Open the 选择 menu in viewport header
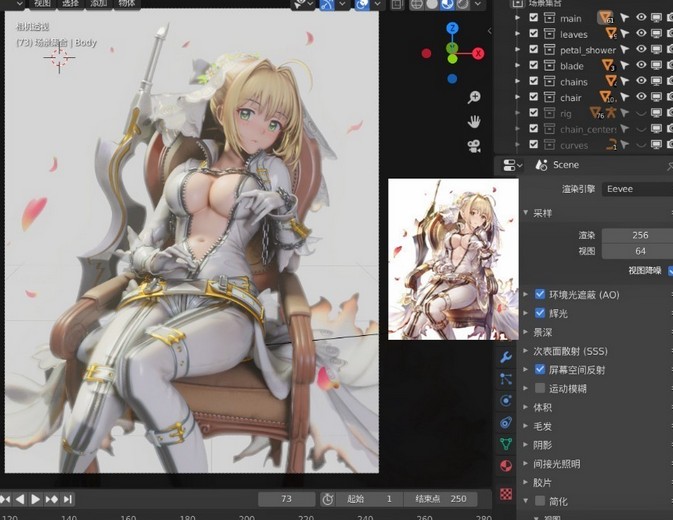 click(70, 4)
